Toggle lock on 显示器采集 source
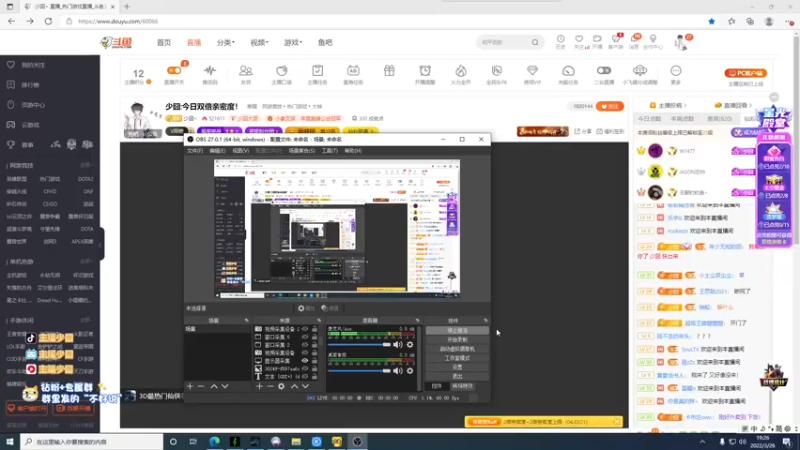Image resolution: width=800 pixels, height=450 pixels. (x=314, y=361)
